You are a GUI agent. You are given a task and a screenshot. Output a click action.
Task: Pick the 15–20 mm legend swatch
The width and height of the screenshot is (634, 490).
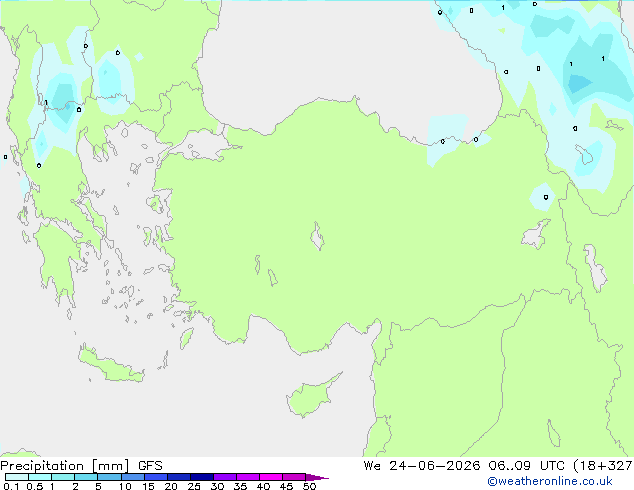[155, 477]
